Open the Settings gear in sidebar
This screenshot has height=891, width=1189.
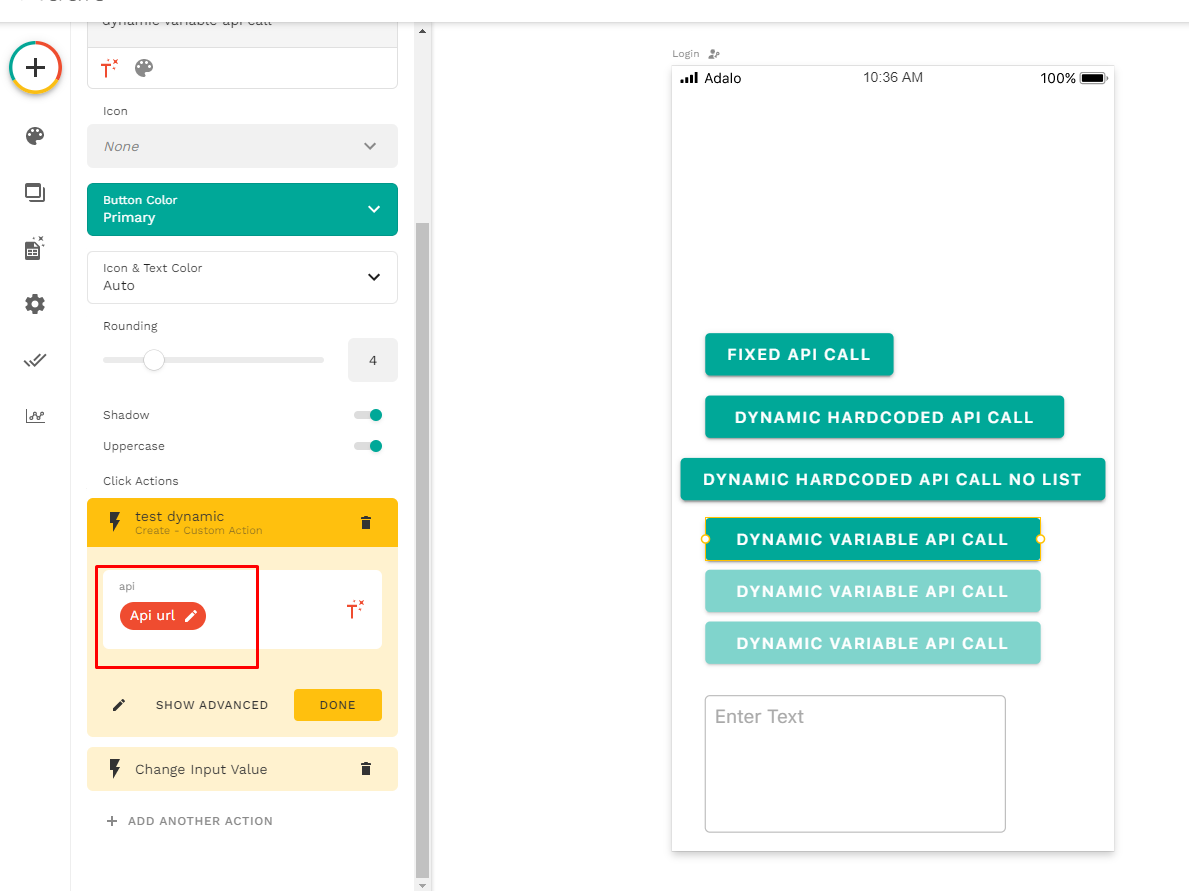(35, 304)
